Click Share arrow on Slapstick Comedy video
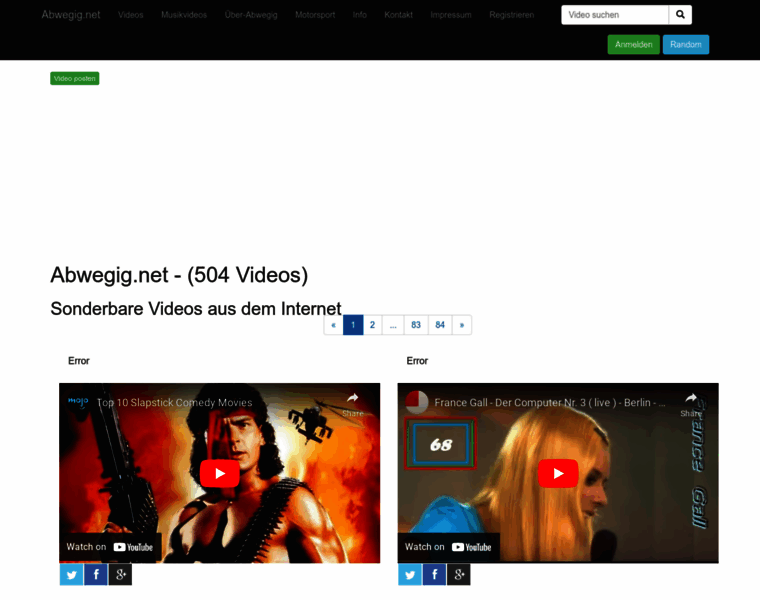The image size is (760, 600). (x=352, y=404)
